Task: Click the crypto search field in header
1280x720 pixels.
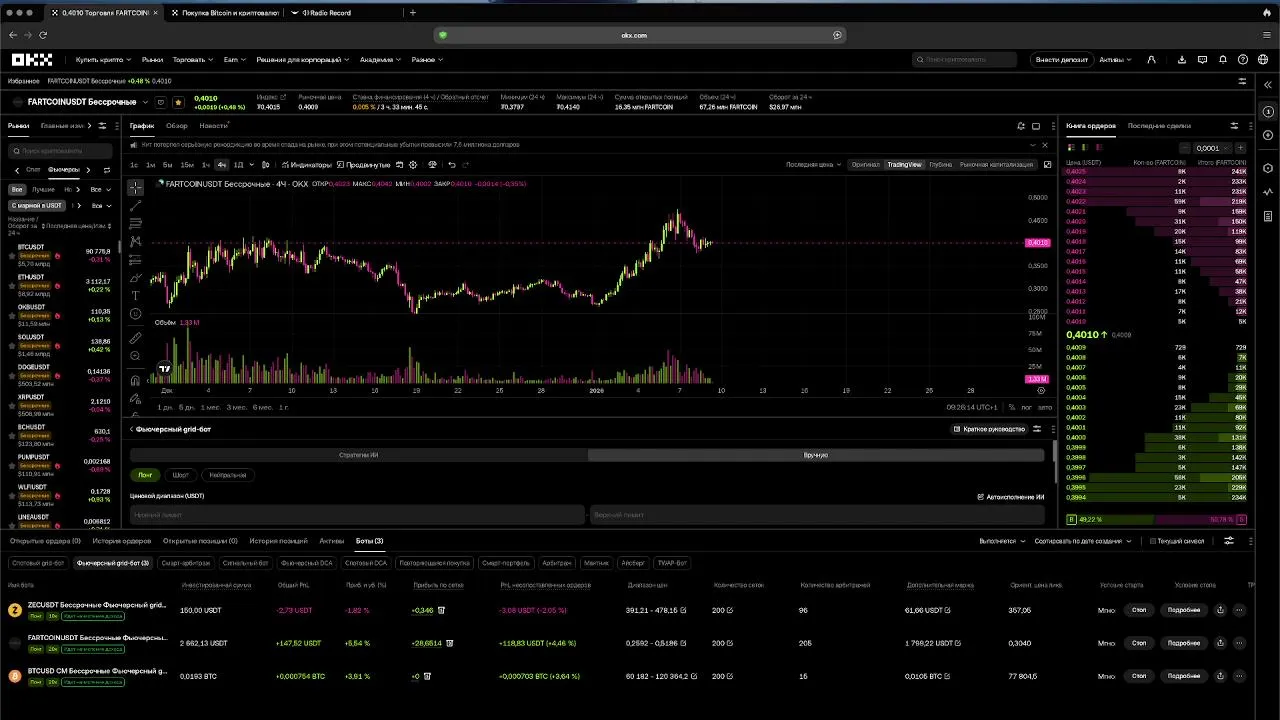Action: (x=964, y=60)
